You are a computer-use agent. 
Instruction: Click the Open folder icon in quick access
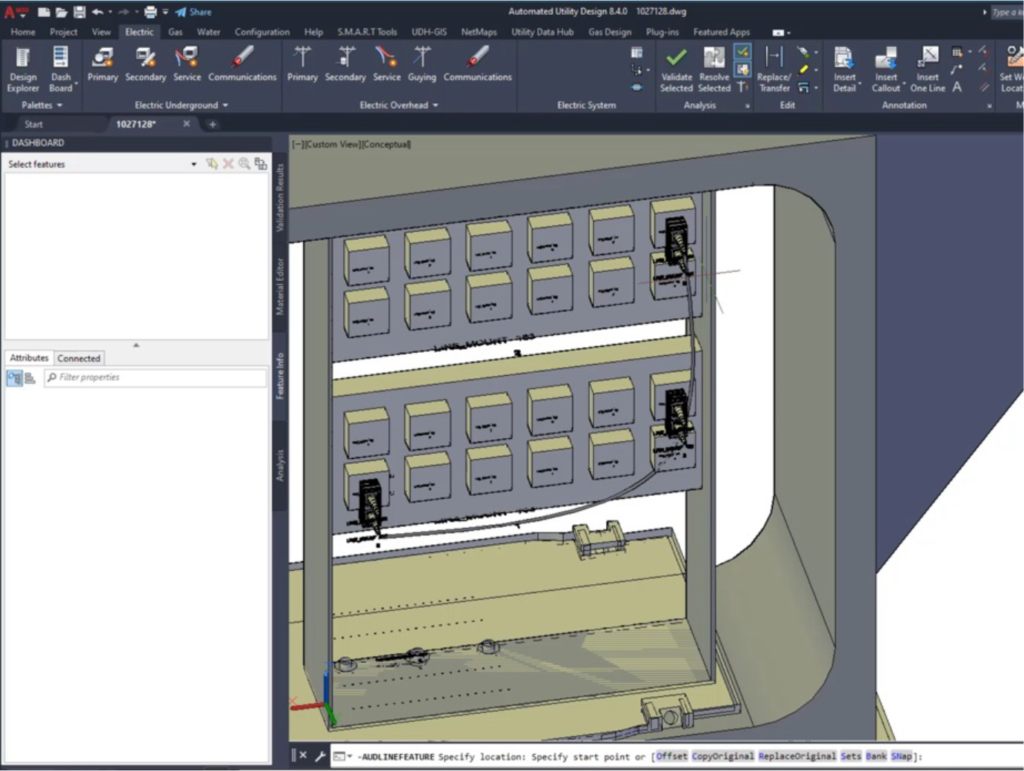point(61,12)
